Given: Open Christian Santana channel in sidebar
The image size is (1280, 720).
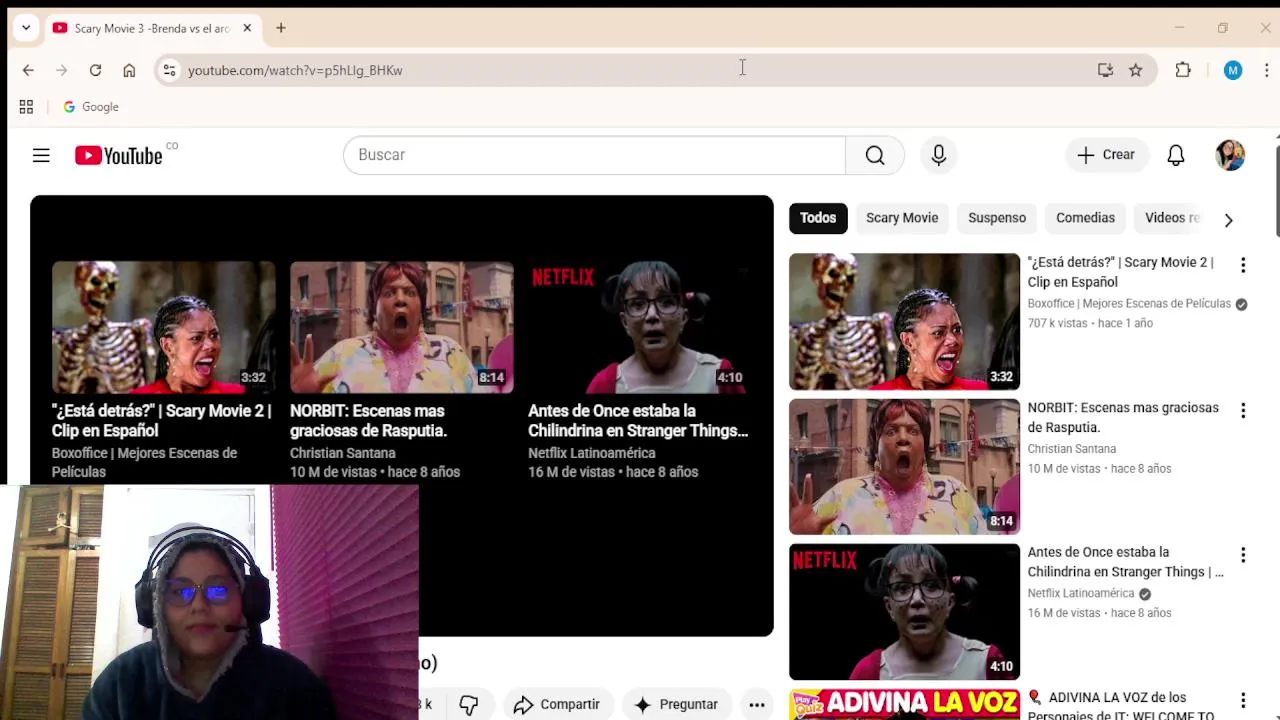Looking at the screenshot, I should 1071,449.
